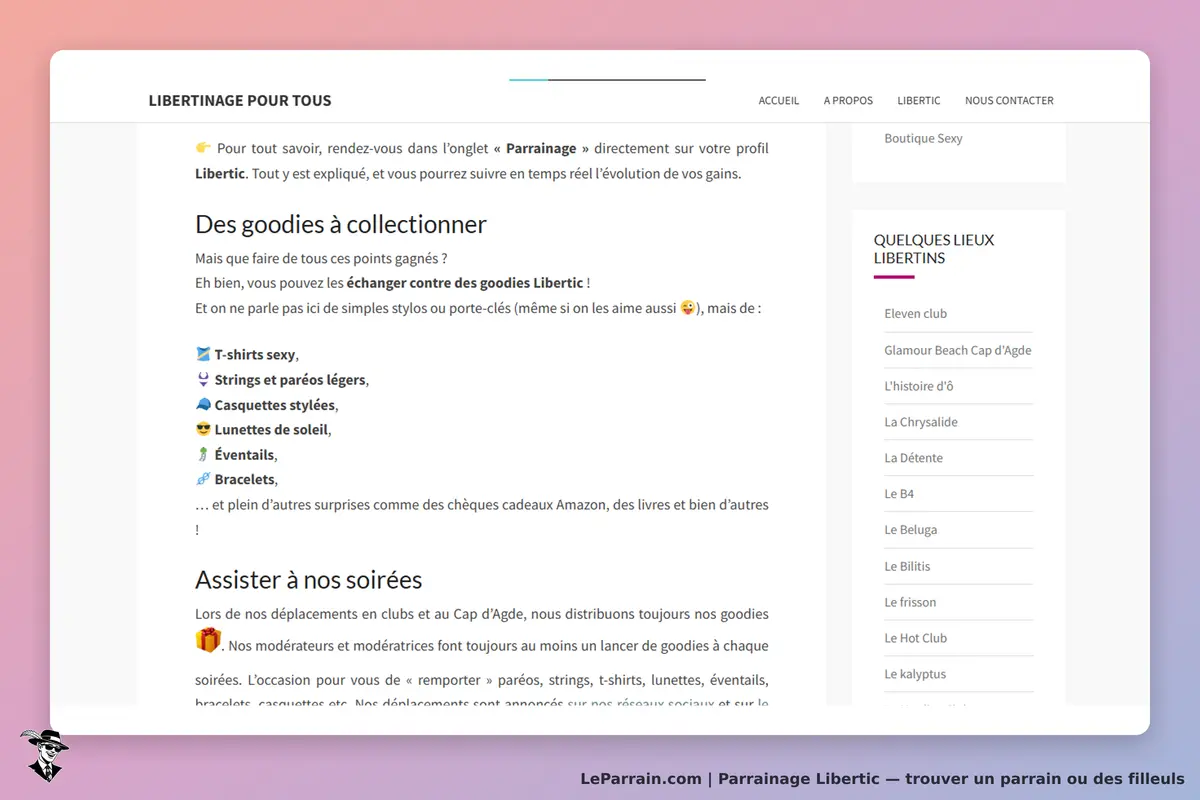Open the Le frisson link

(910, 602)
